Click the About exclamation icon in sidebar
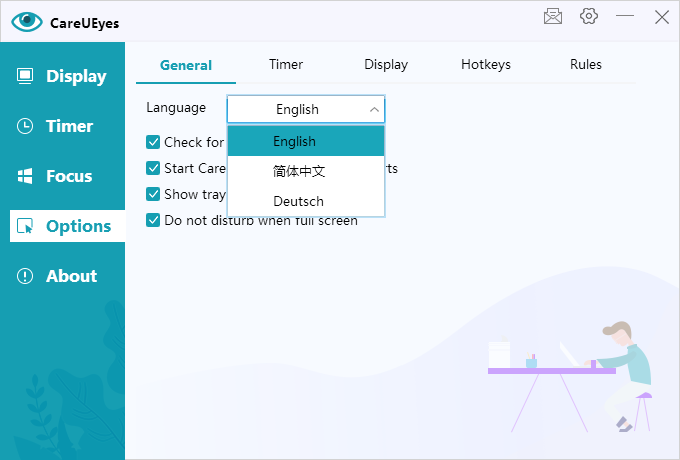This screenshot has height=460, width=680. click(25, 276)
